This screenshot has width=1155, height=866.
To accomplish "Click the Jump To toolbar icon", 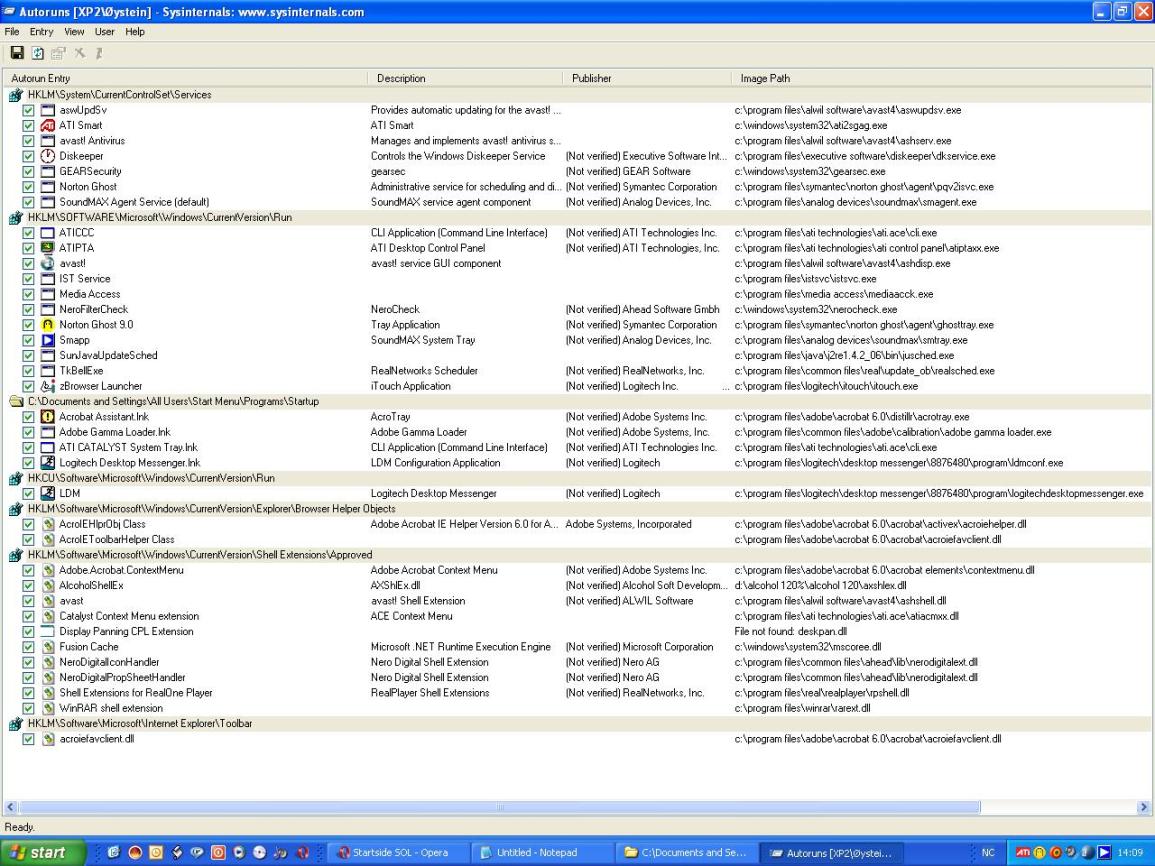I will coord(99,53).
